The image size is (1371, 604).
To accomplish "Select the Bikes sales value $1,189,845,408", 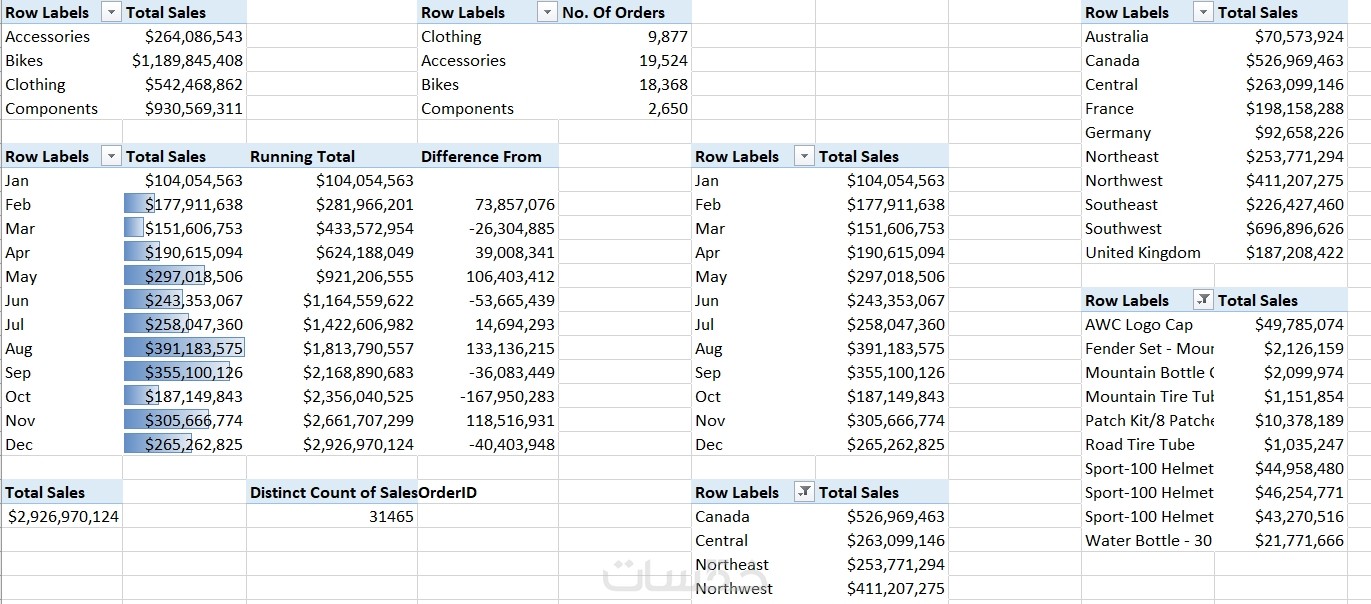I will [187, 60].
